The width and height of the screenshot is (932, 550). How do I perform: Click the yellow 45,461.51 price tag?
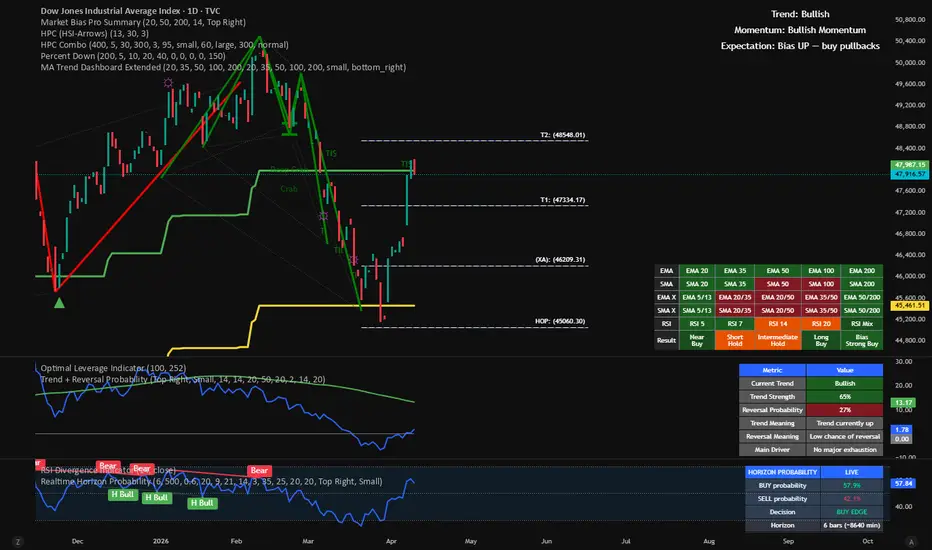coord(909,305)
